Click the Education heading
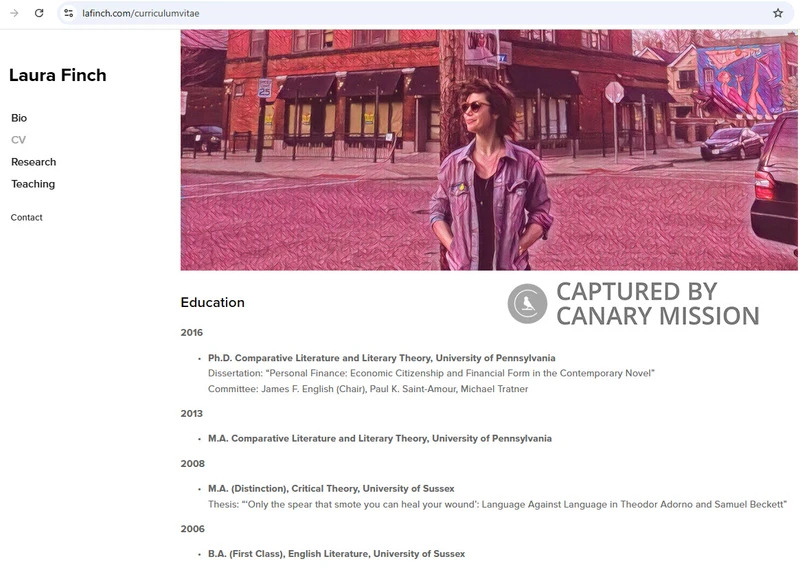Screen dimensions: 800x581 212,302
